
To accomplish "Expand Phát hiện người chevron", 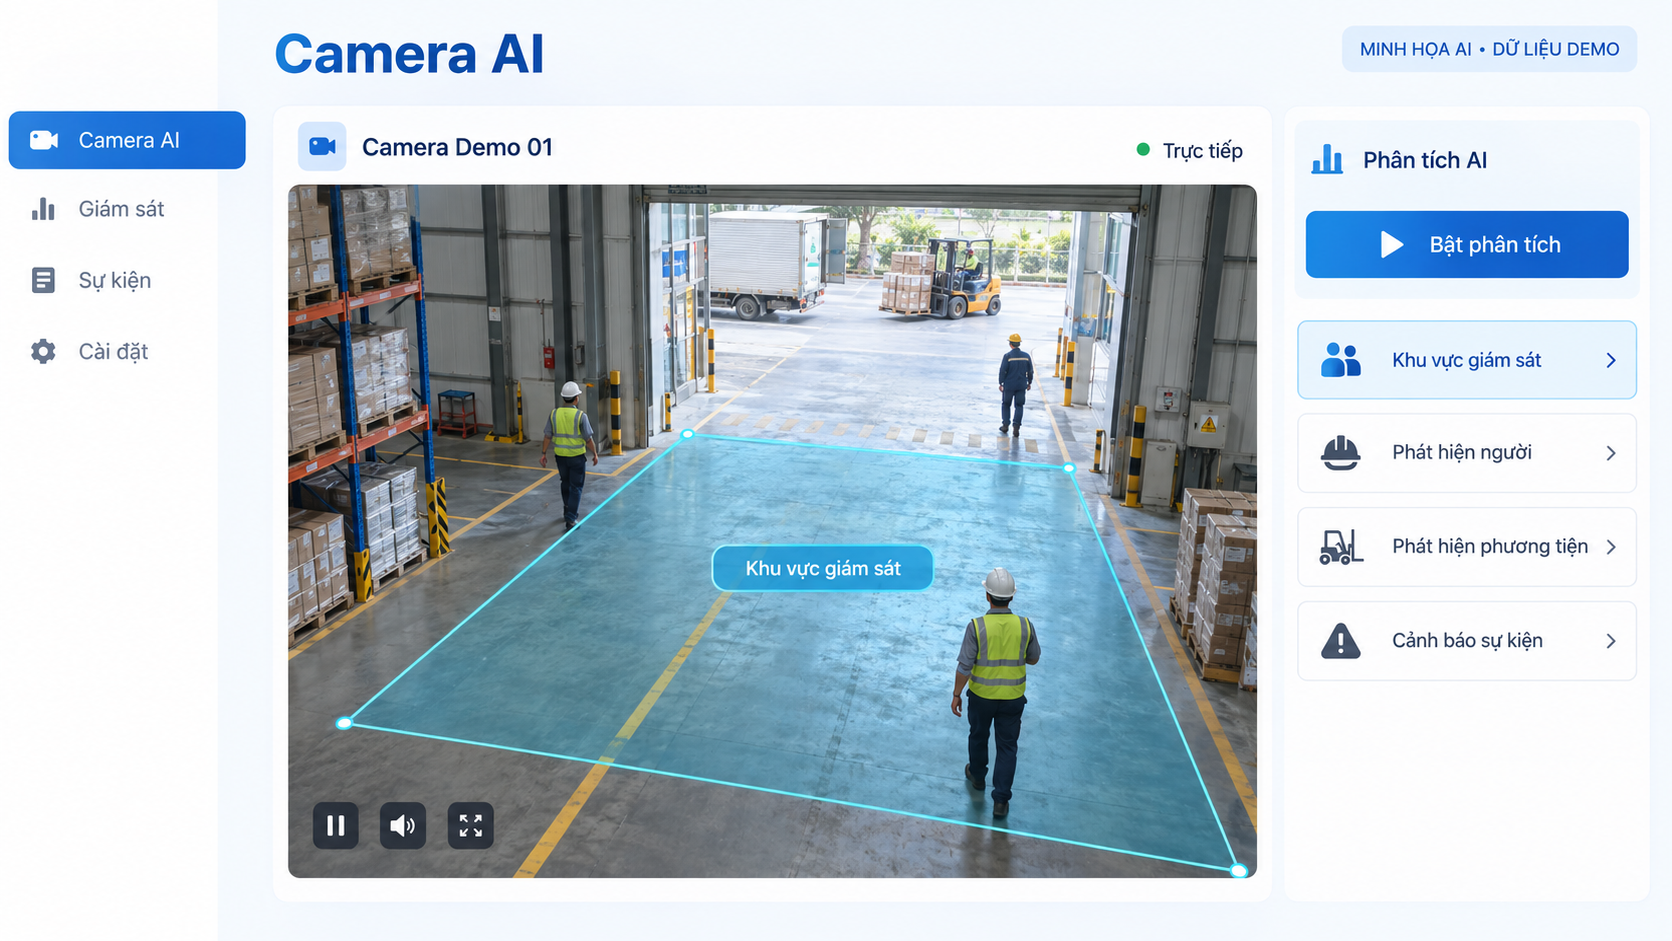I will (x=1611, y=453).
